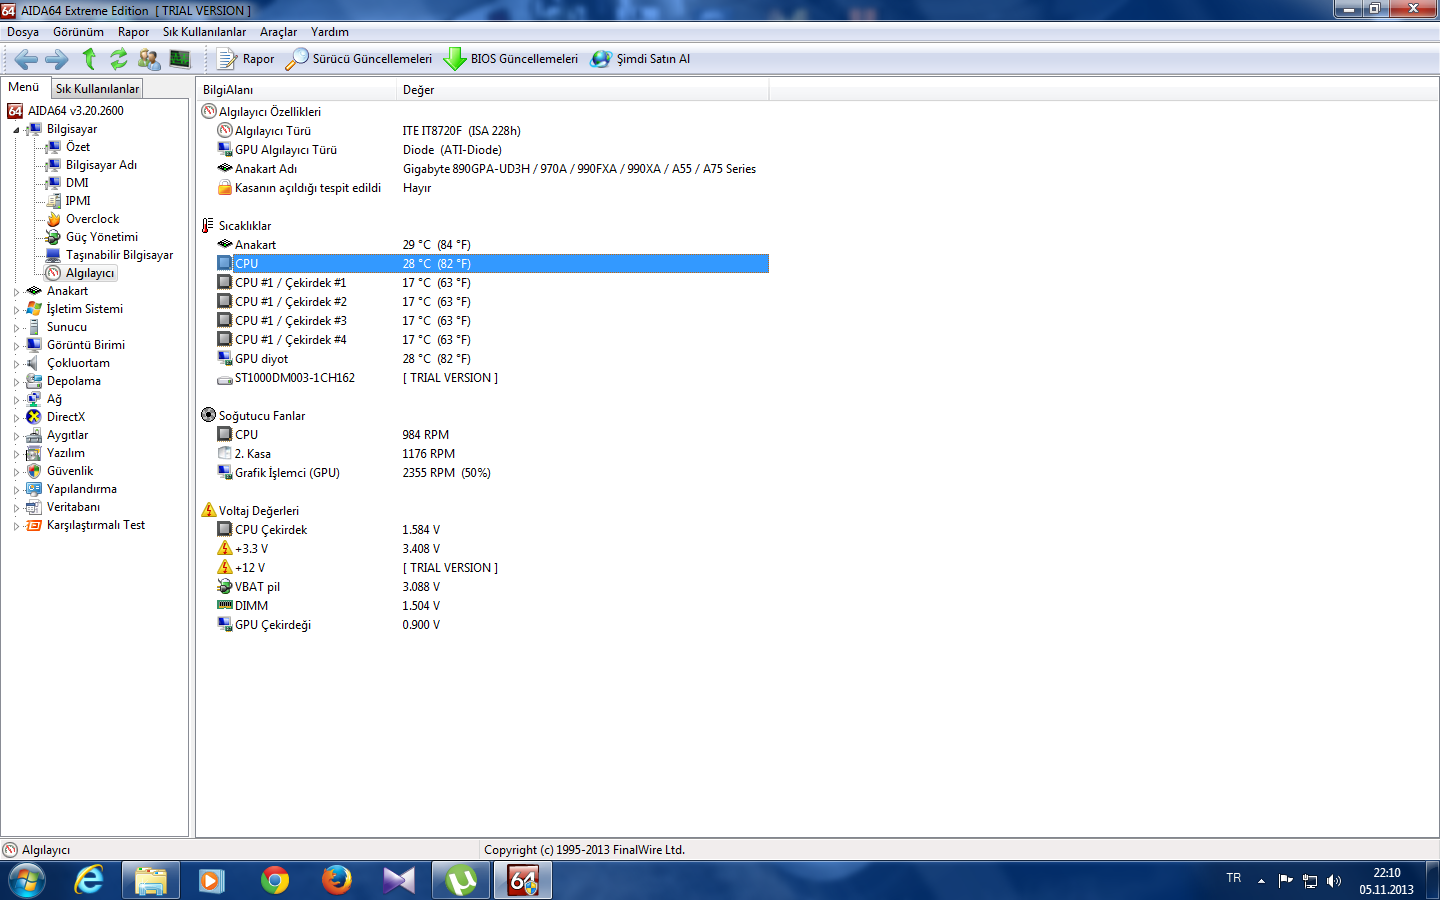Expand the Sunucu tree node
The image size is (1440, 900).
(16, 328)
